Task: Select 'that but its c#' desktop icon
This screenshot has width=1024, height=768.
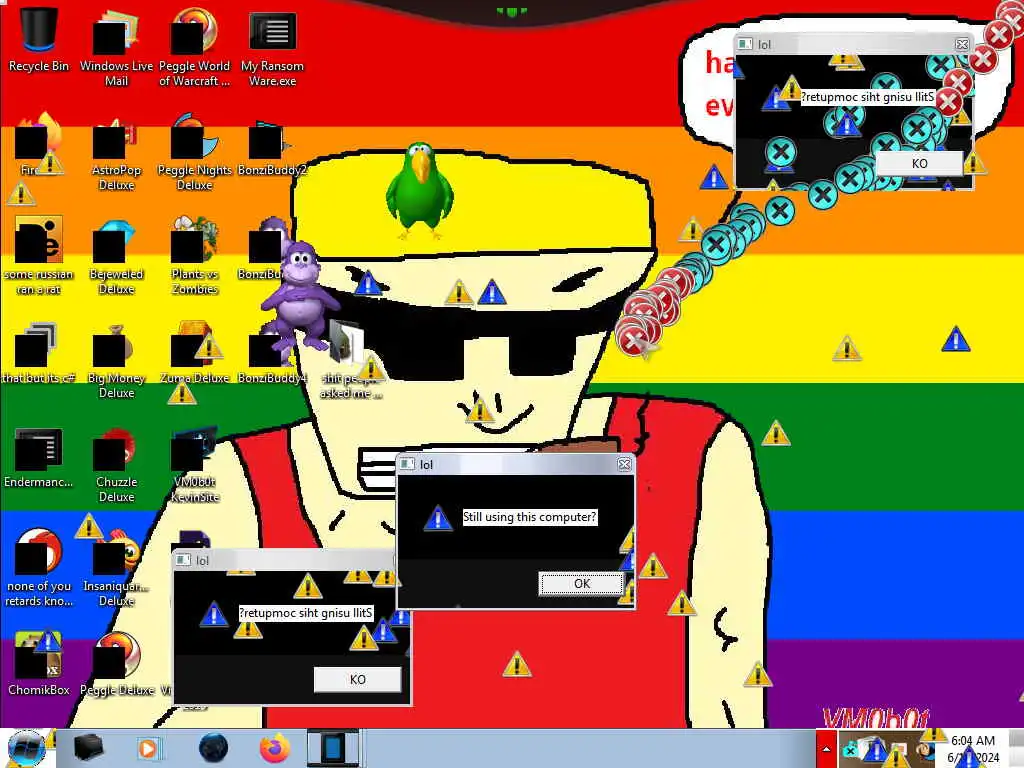Action: pyautogui.click(x=39, y=353)
